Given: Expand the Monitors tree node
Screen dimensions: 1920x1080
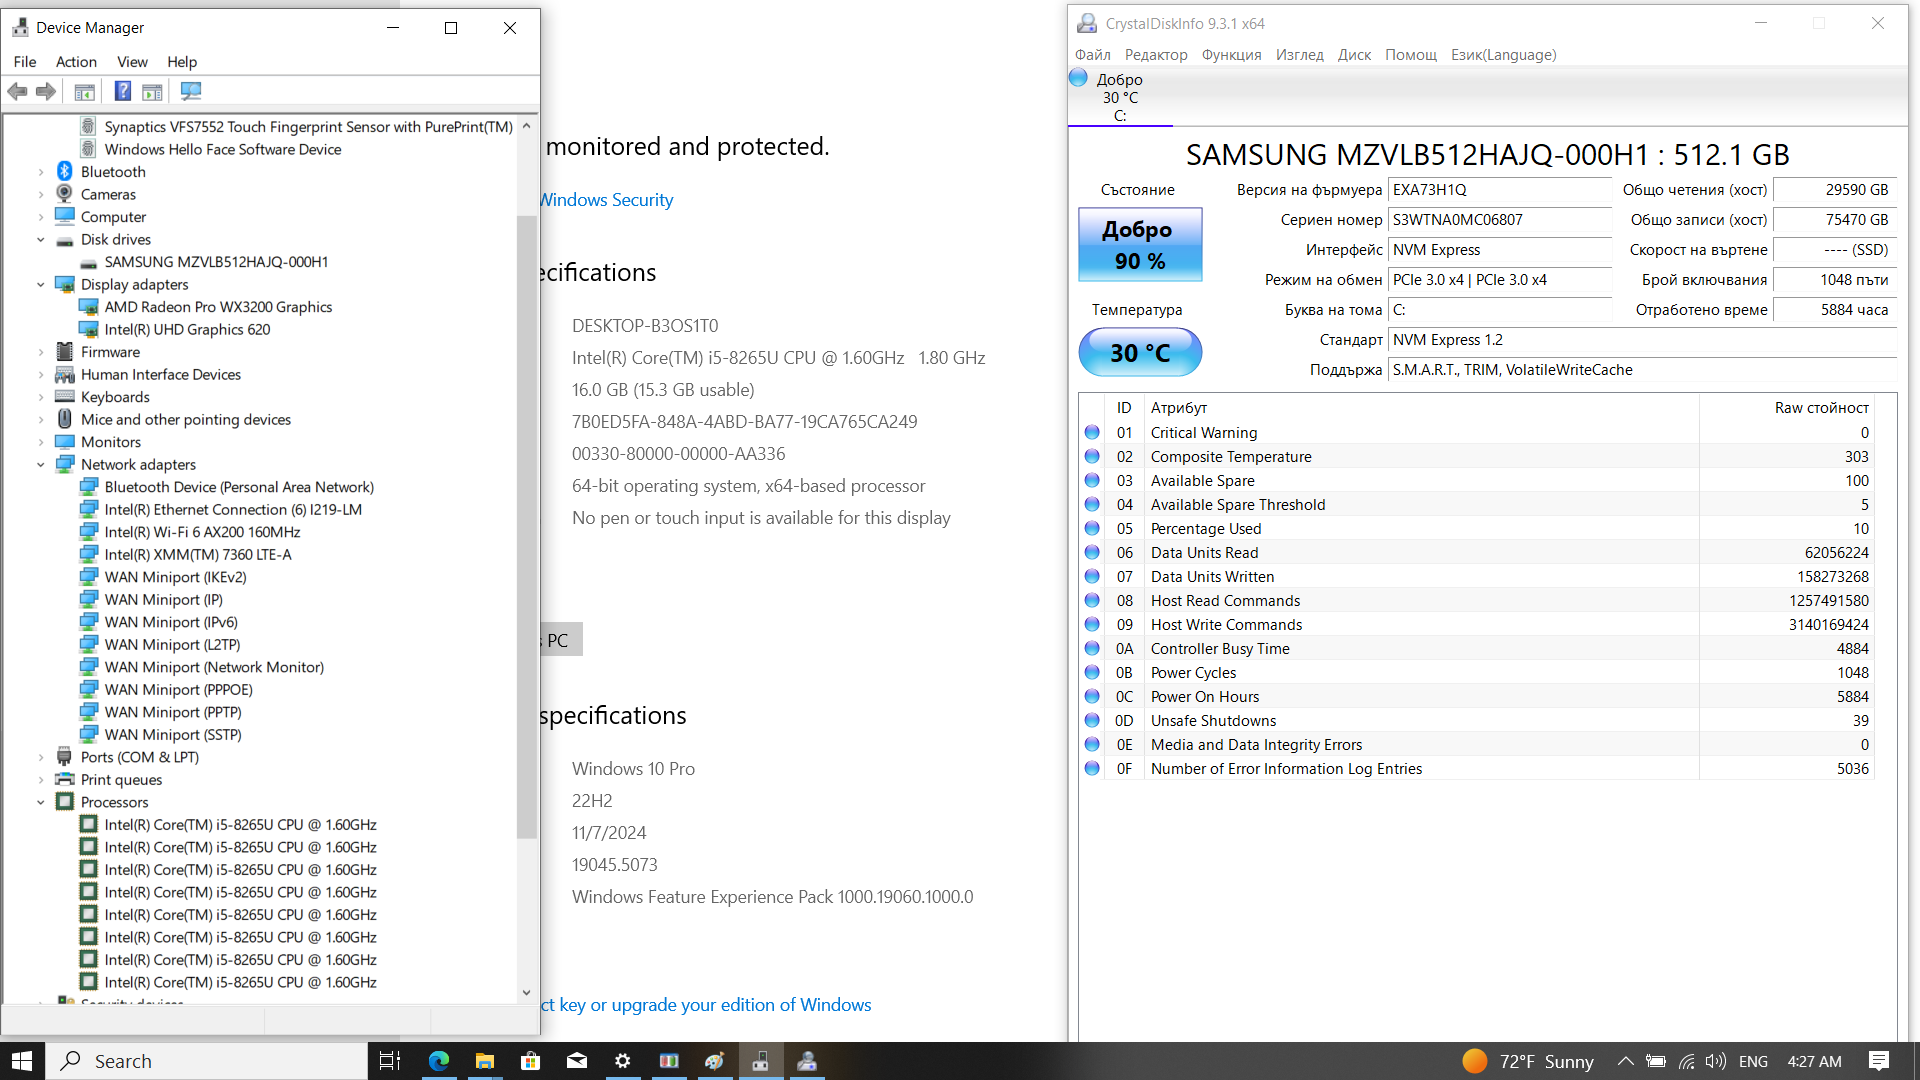Looking at the screenshot, I should [x=41, y=442].
